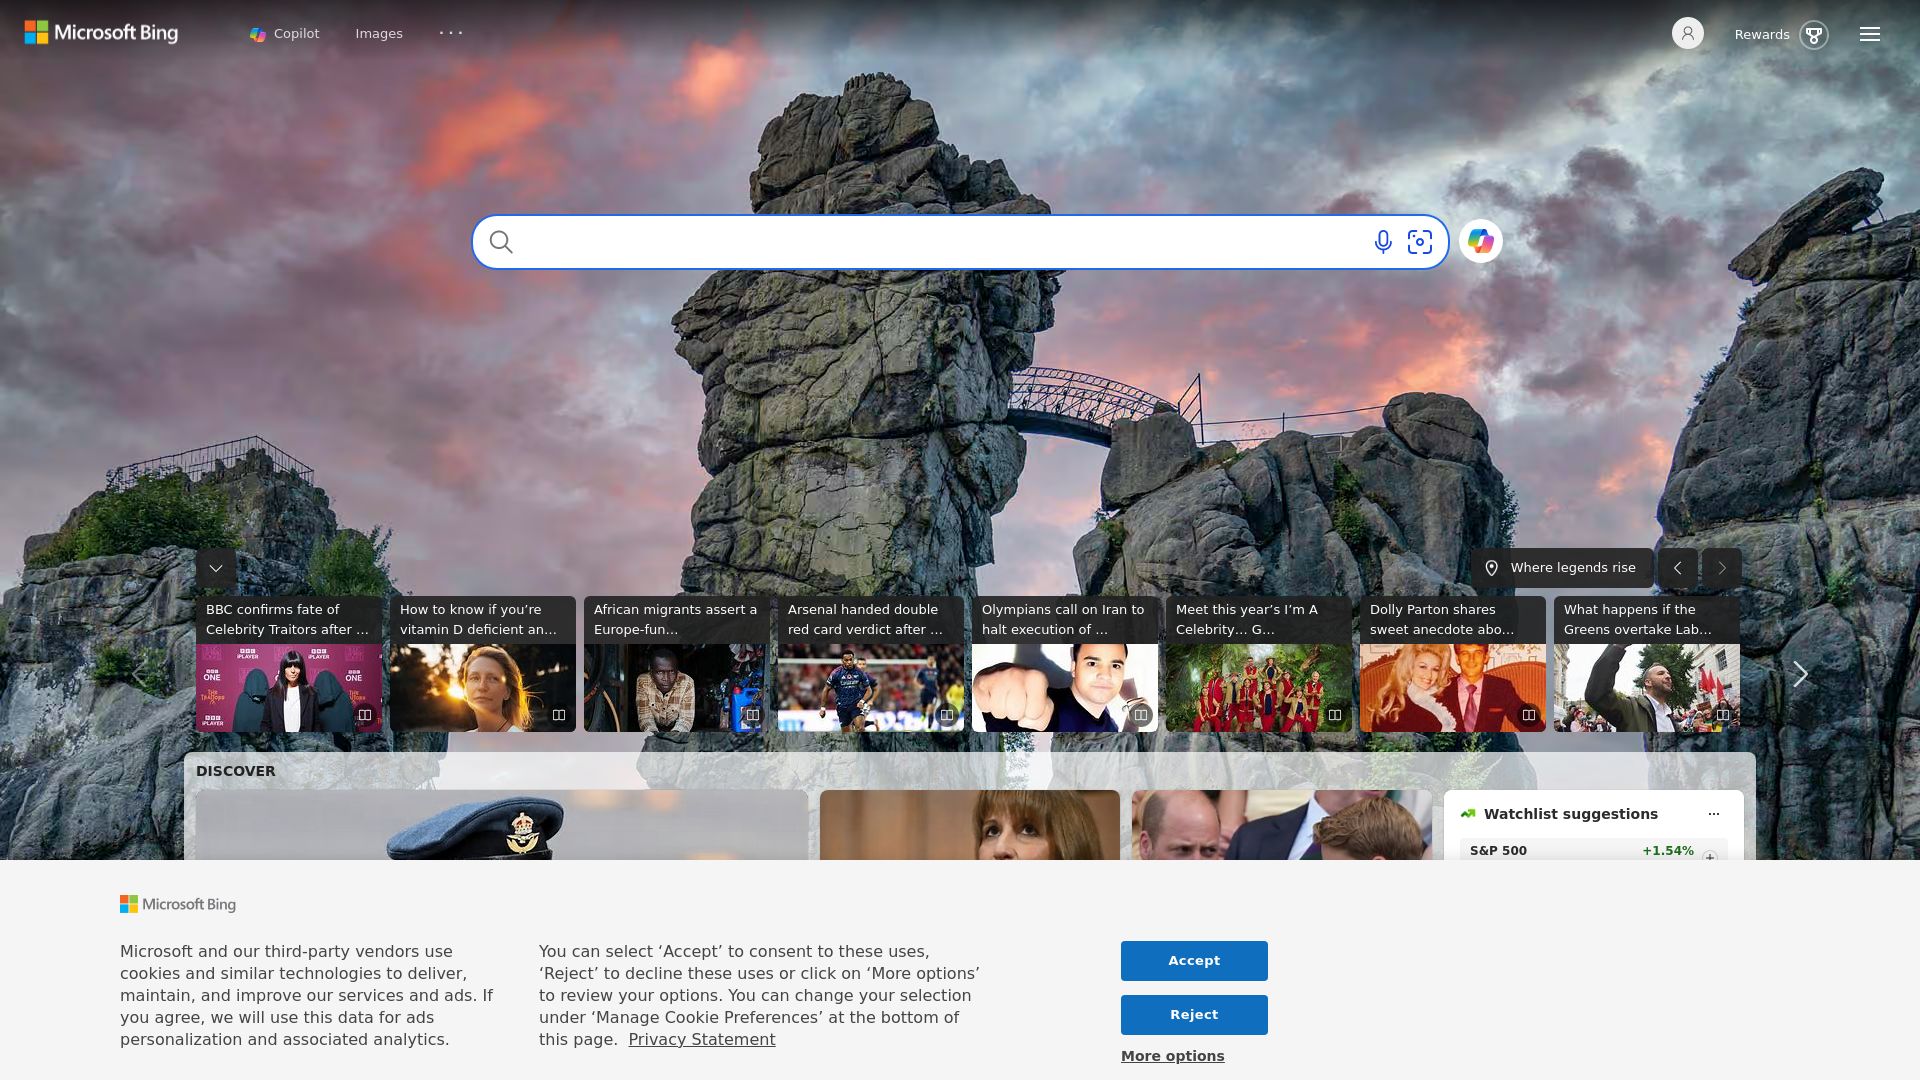
Task: Launch Copilot from the icon beside search bar
Action: pyautogui.click(x=1481, y=241)
